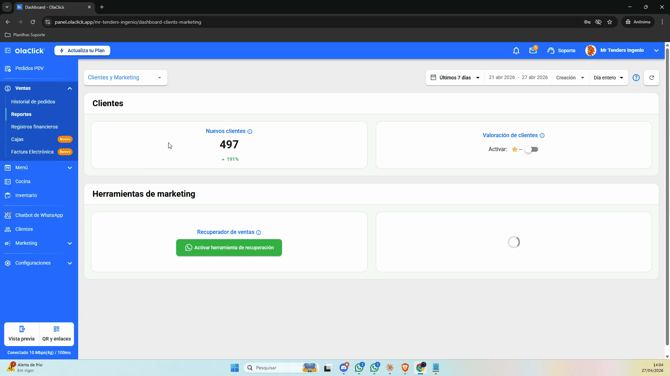Open Historial de pedidos

coord(33,102)
